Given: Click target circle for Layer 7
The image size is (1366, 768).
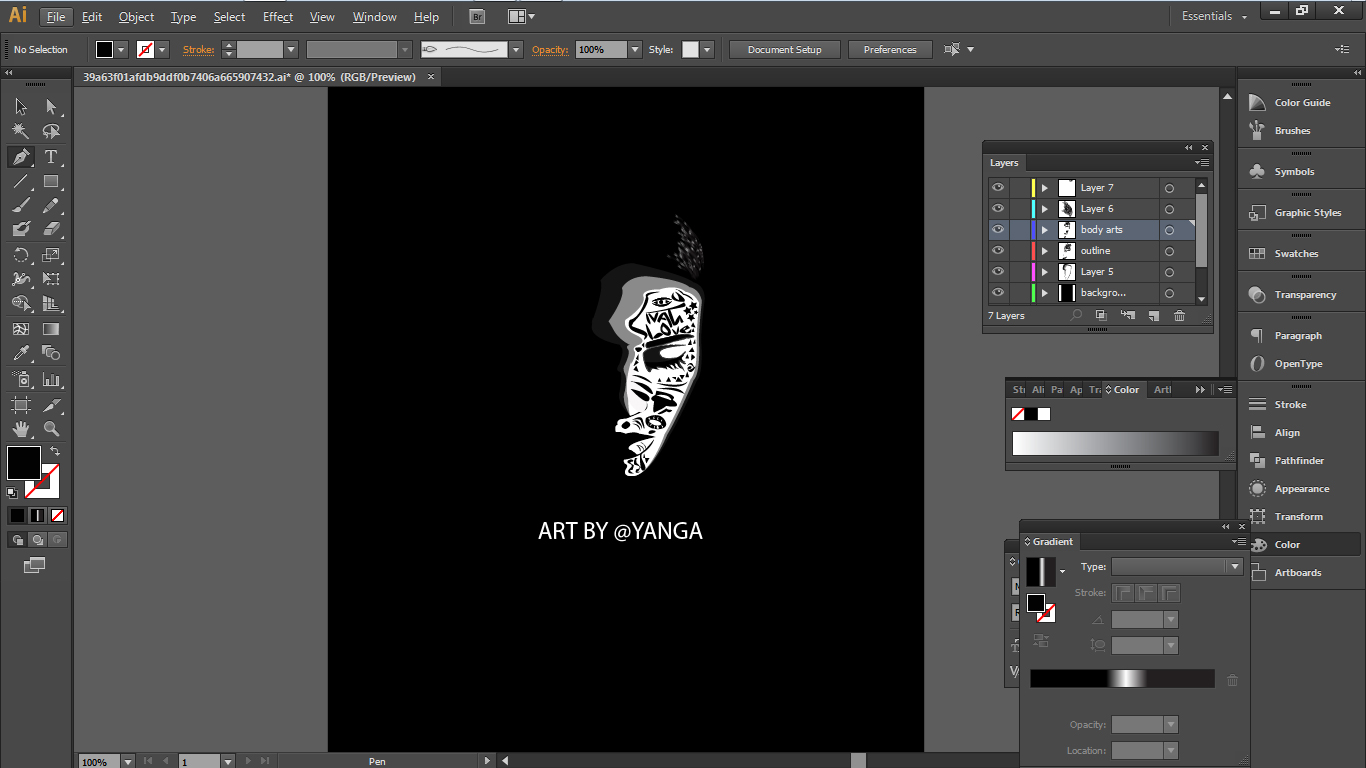Looking at the screenshot, I should point(1169,188).
